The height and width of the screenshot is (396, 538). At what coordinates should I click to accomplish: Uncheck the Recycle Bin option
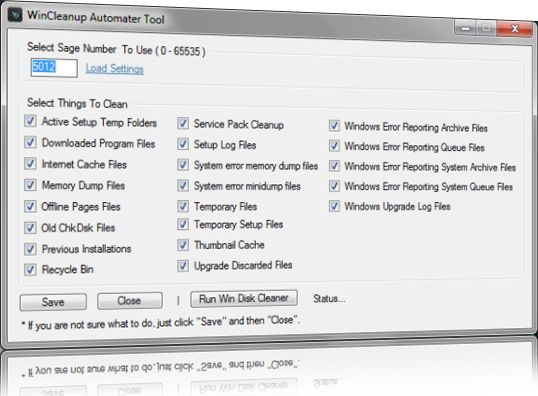tap(30, 269)
